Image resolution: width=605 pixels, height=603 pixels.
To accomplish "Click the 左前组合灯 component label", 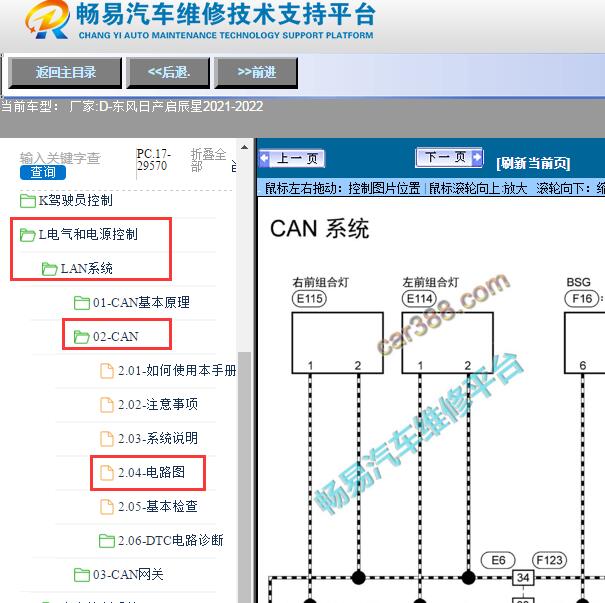I will [431, 282].
